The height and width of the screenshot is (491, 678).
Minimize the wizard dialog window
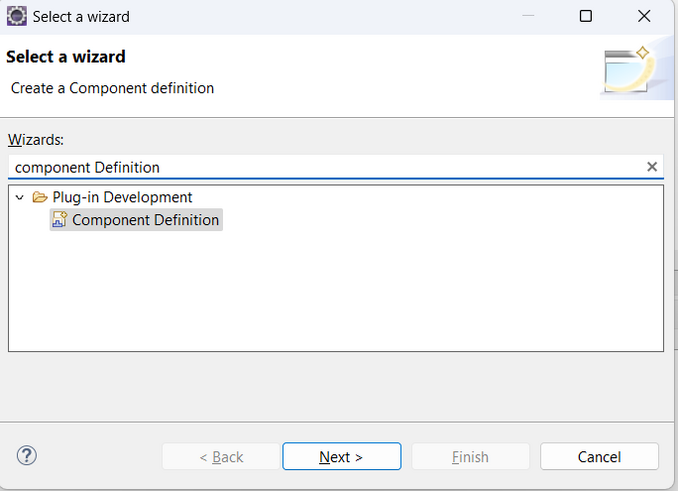[530, 16]
